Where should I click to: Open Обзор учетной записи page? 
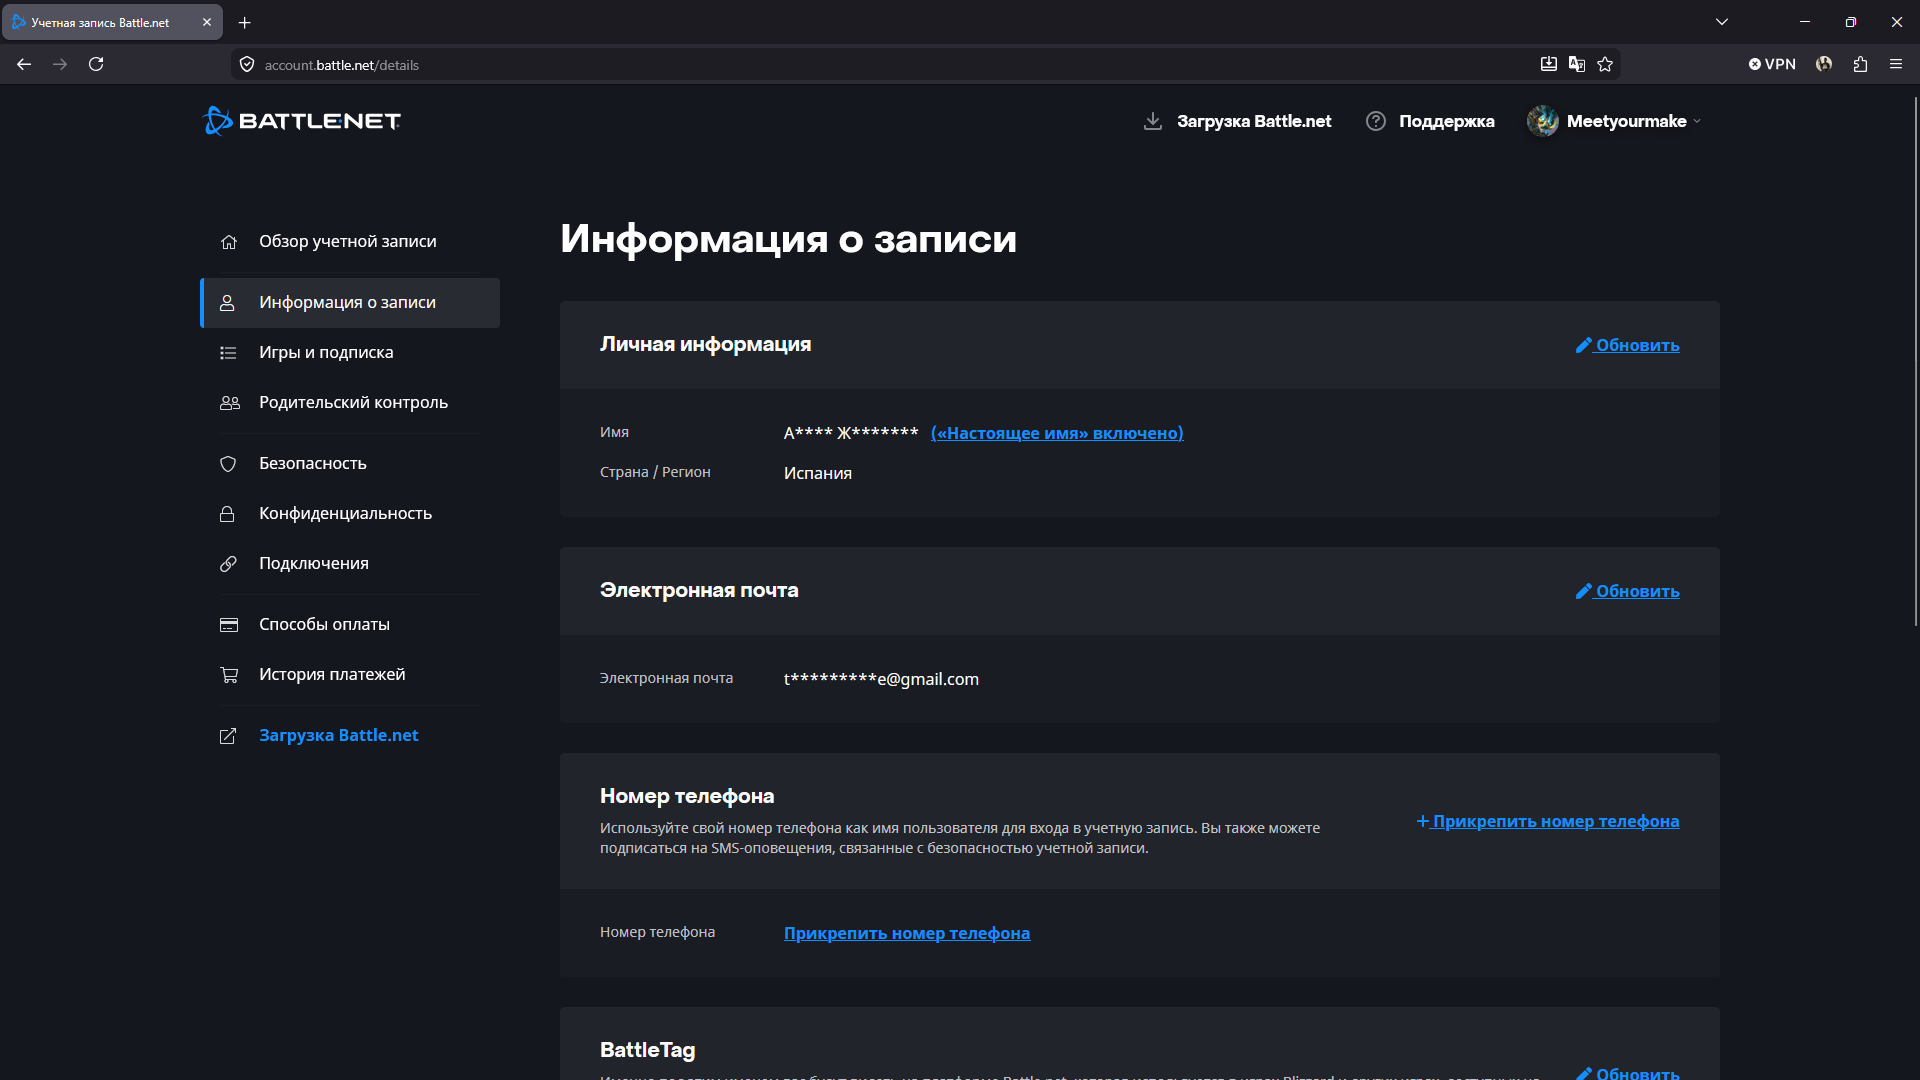[348, 241]
